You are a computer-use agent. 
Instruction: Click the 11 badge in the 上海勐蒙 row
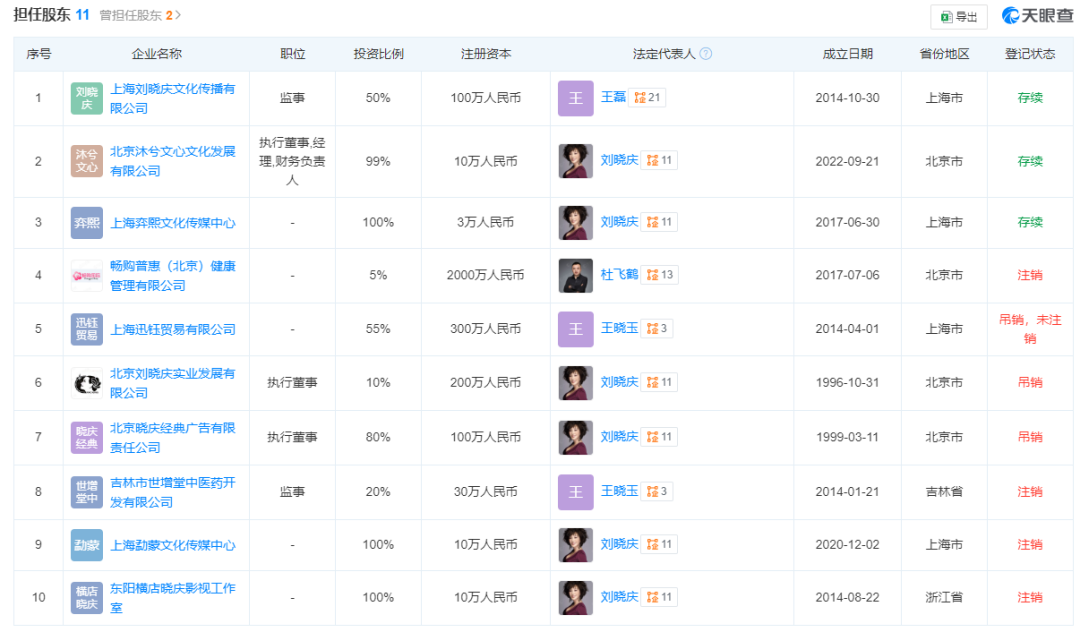660,544
